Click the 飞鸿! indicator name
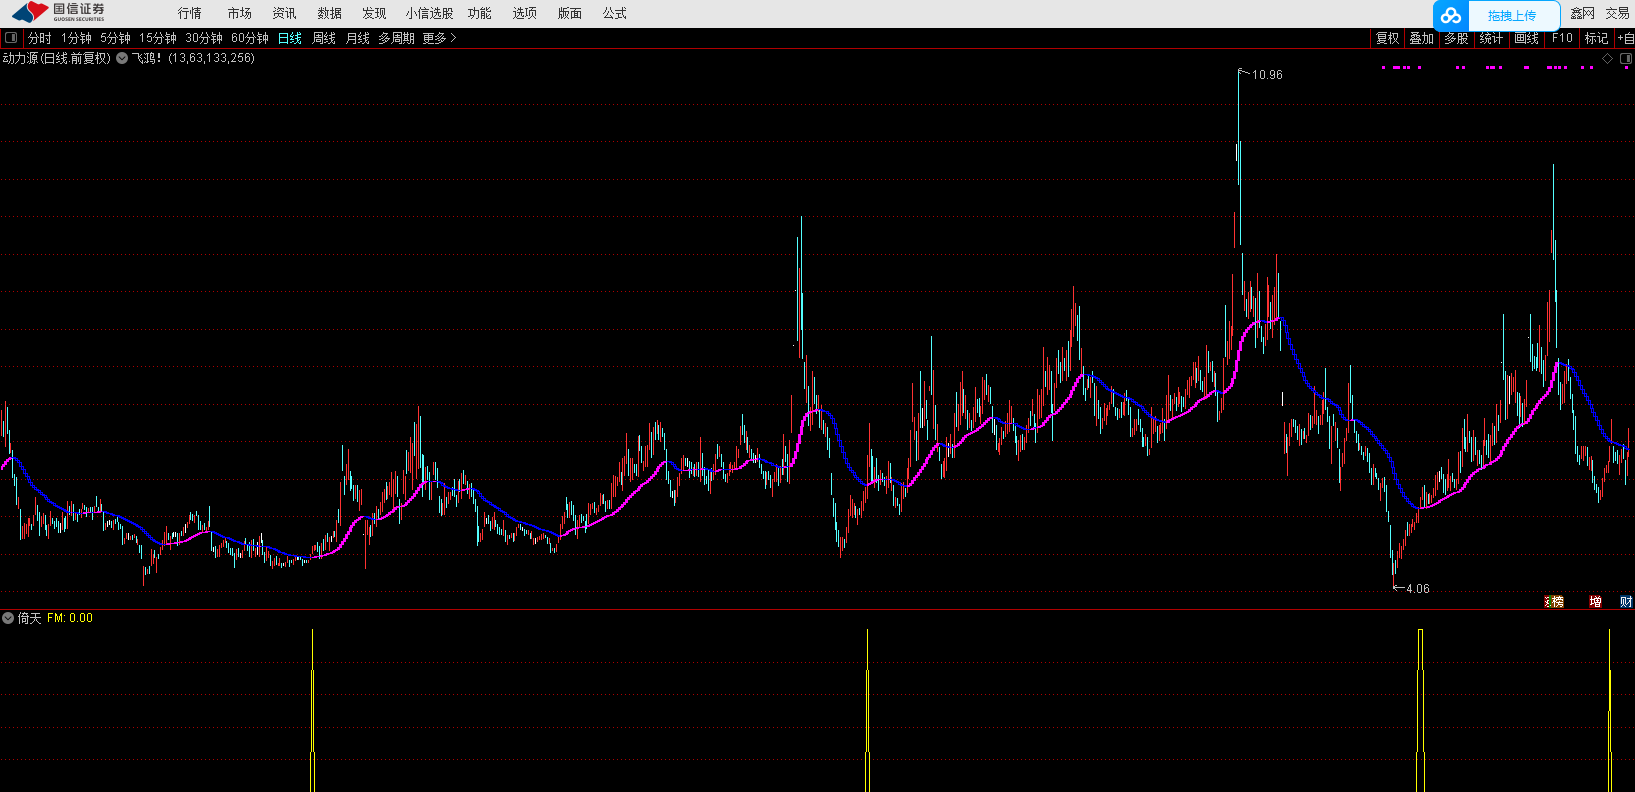 click(147, 58)
